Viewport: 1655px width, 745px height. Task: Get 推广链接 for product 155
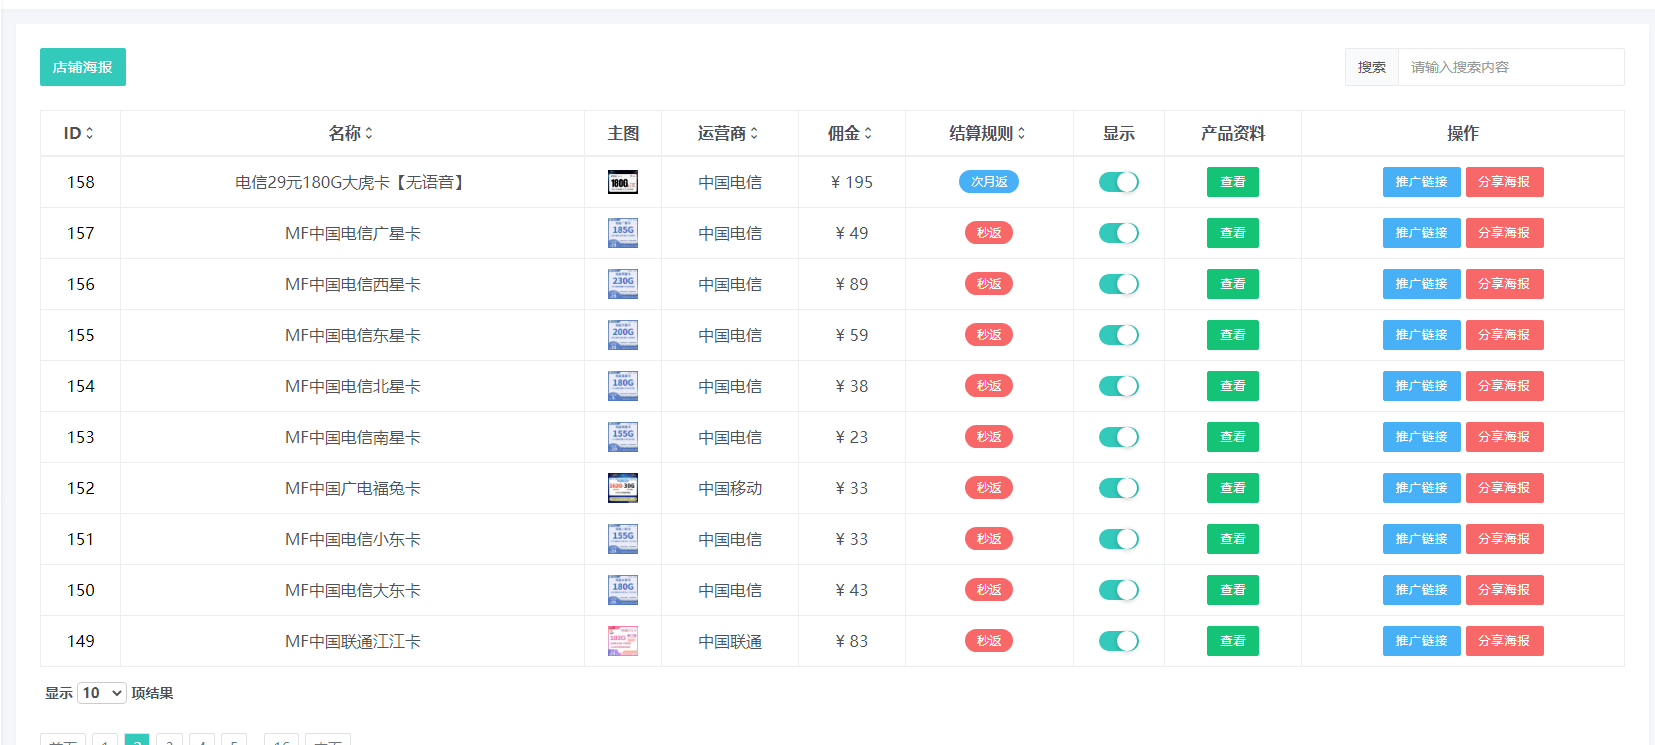coord(1422,335)
